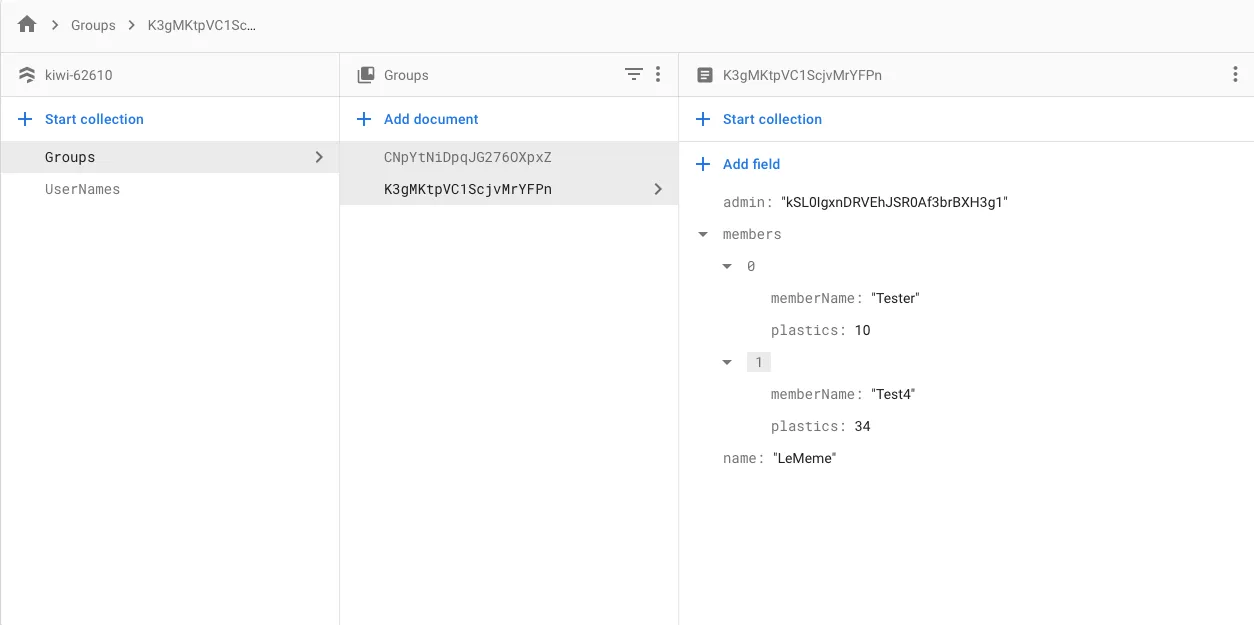This screenshot has height=625, width=1254.
Task: Click the home icon in breadcrumb
Action: coord(27,25)
